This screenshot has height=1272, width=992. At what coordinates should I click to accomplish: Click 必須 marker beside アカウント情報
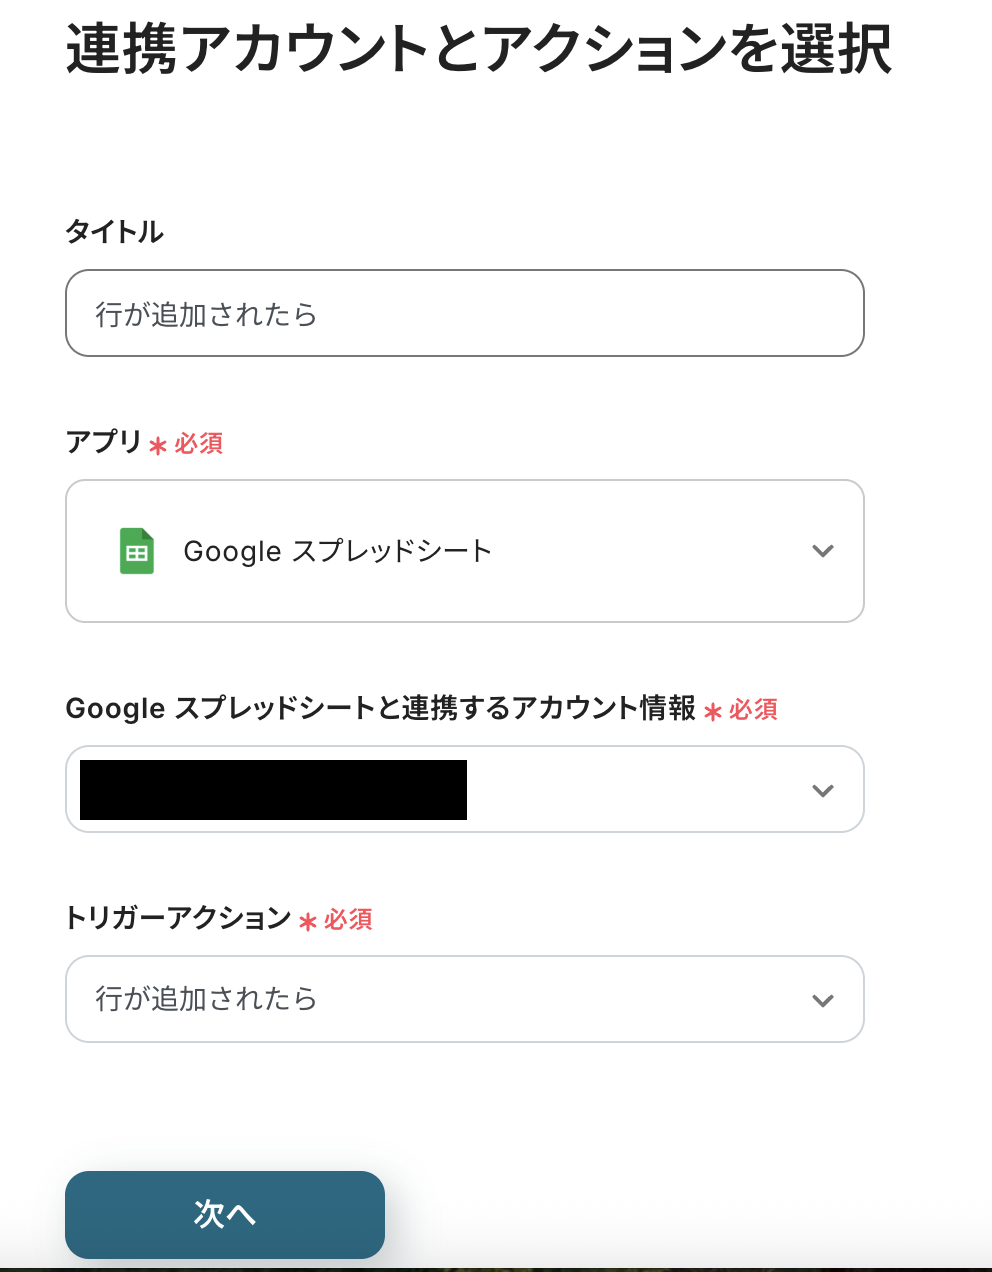pos(753,709)
